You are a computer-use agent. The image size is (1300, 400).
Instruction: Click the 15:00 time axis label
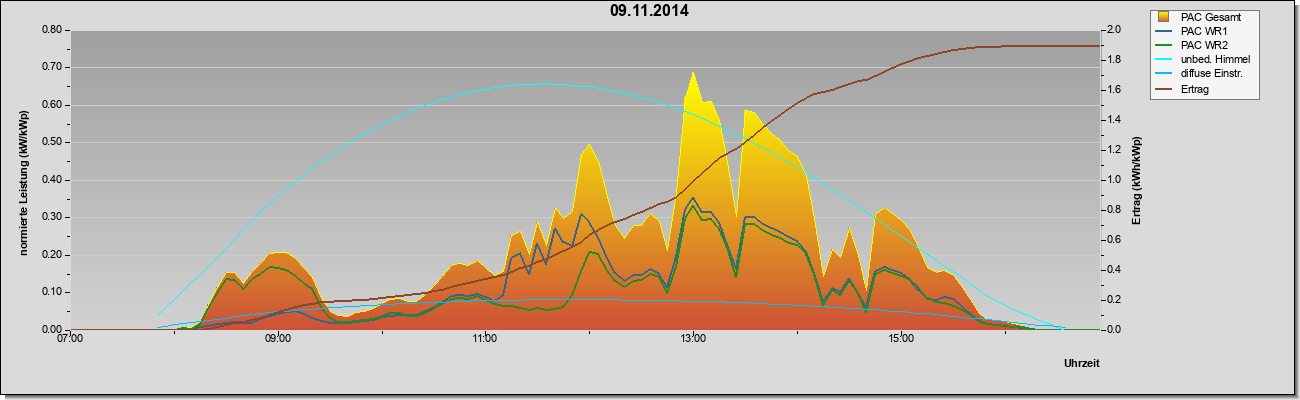coord(900,340)
